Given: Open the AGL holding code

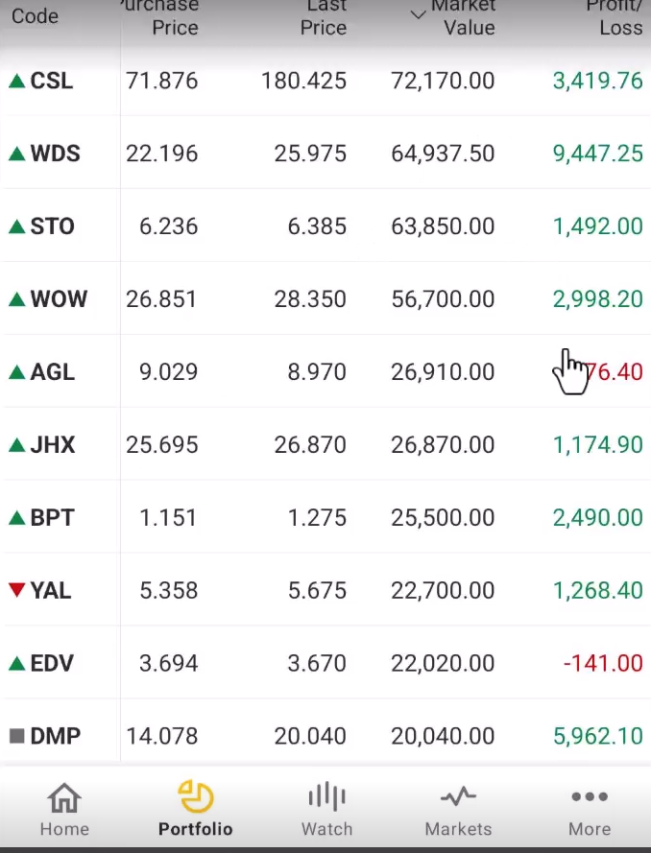Looking at the screenshot, I should [52, 372].
